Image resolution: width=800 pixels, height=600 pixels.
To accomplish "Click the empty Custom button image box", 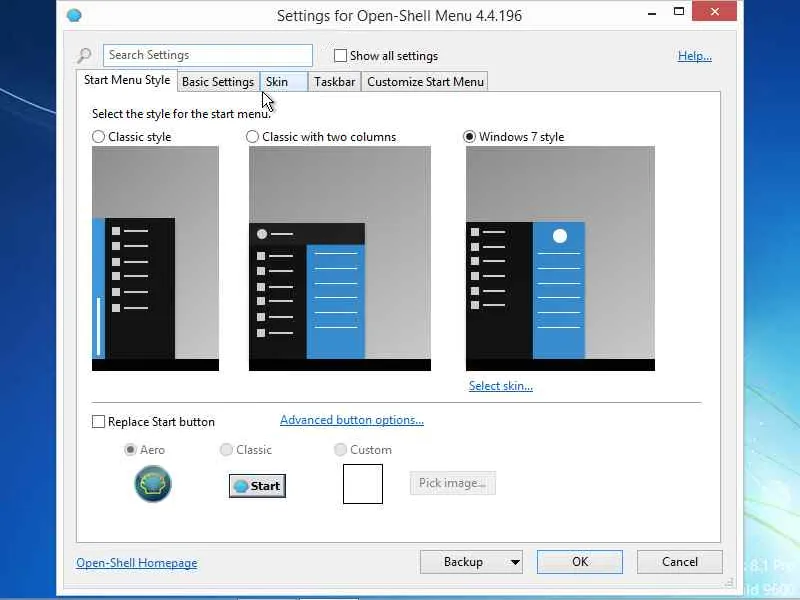I will tap(363, 484).
